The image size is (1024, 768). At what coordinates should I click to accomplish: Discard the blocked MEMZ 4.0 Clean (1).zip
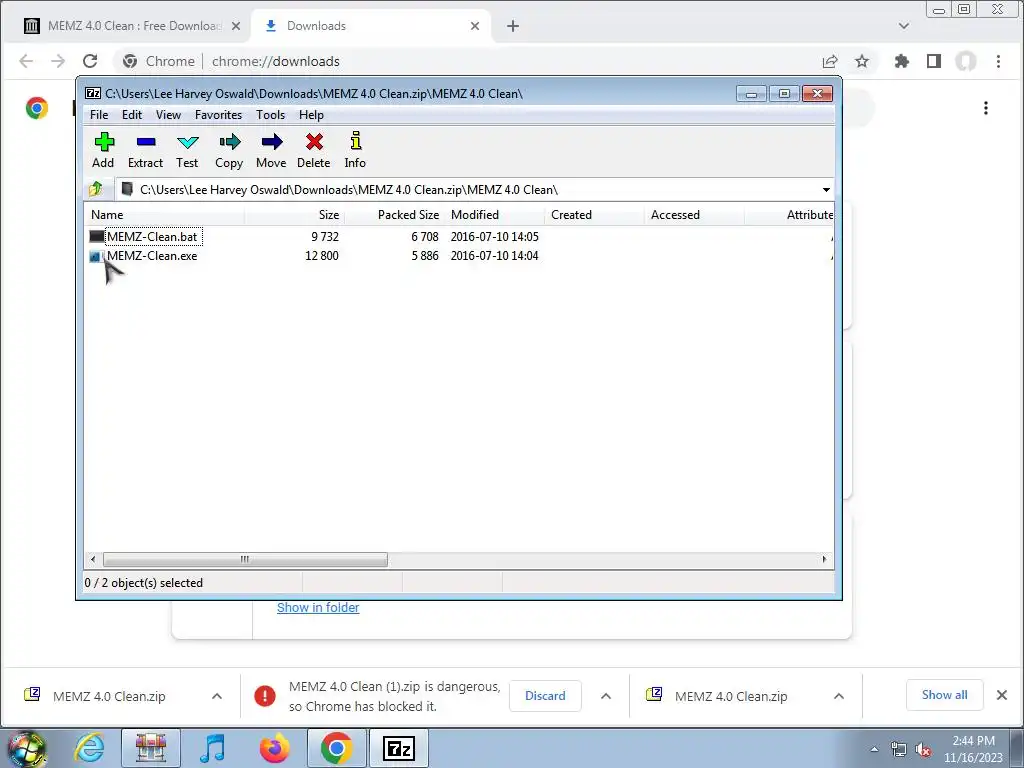[545, 696]
